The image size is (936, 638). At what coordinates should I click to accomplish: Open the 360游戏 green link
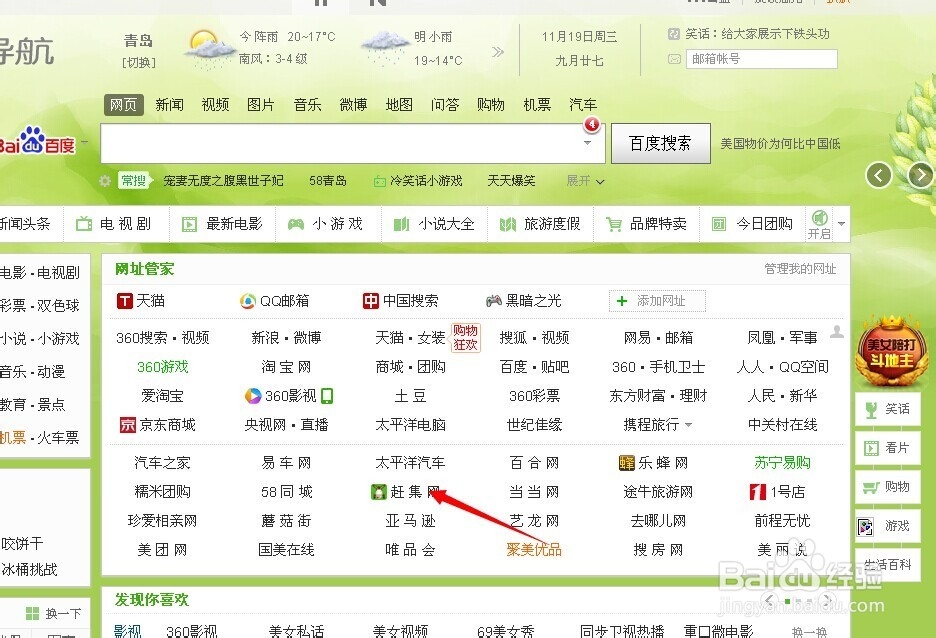click(162, 366)
